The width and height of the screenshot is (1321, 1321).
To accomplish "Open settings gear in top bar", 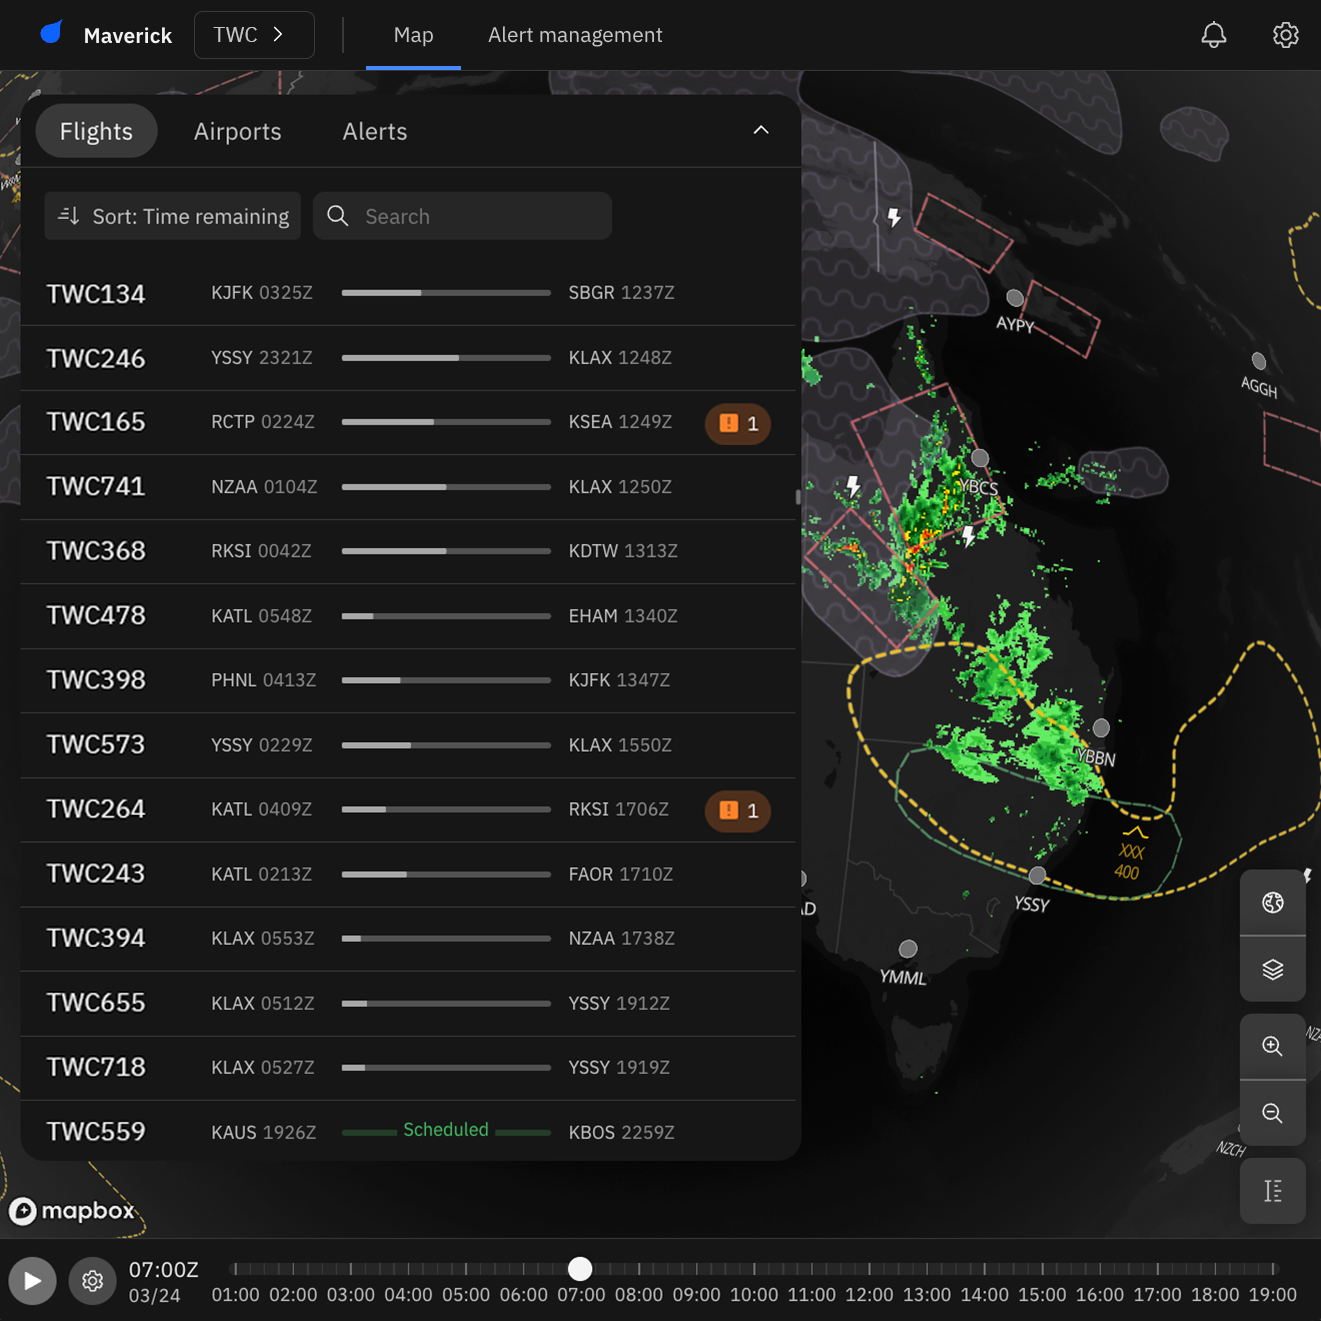I will pyautogui.click(x=1285, y=35).
